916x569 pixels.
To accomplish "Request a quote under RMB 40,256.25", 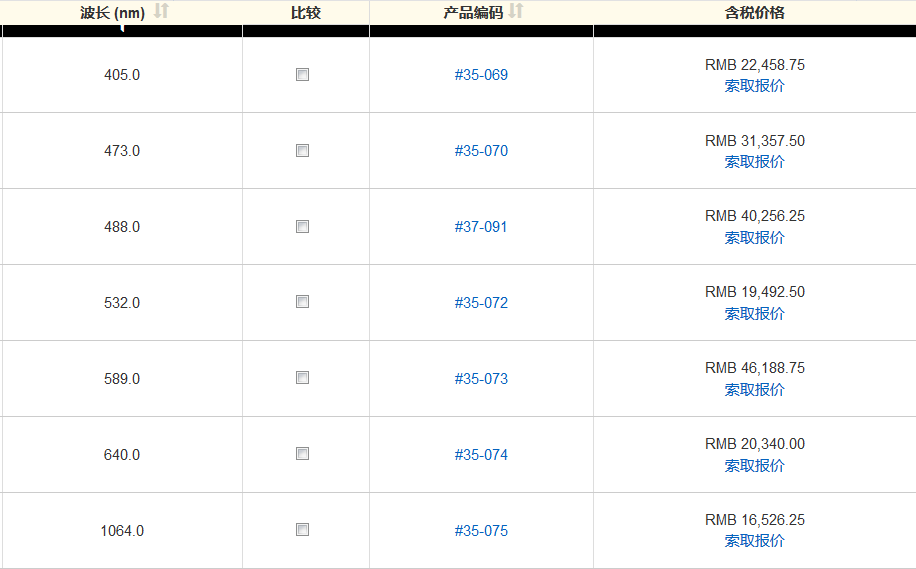I will click(x=754, y=238).
